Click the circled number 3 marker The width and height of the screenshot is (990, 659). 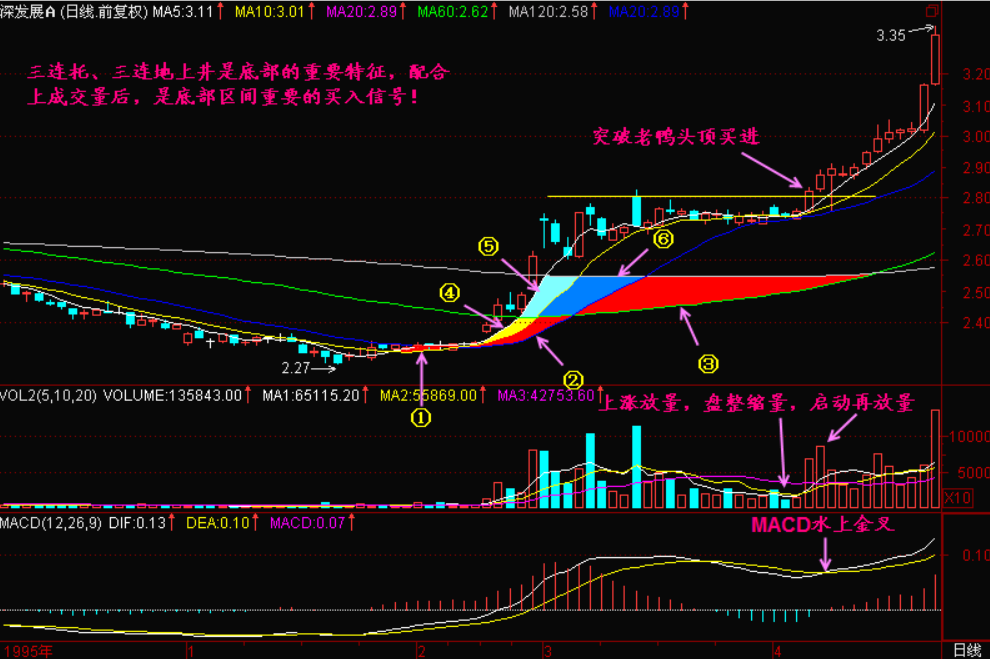(707, 359)
